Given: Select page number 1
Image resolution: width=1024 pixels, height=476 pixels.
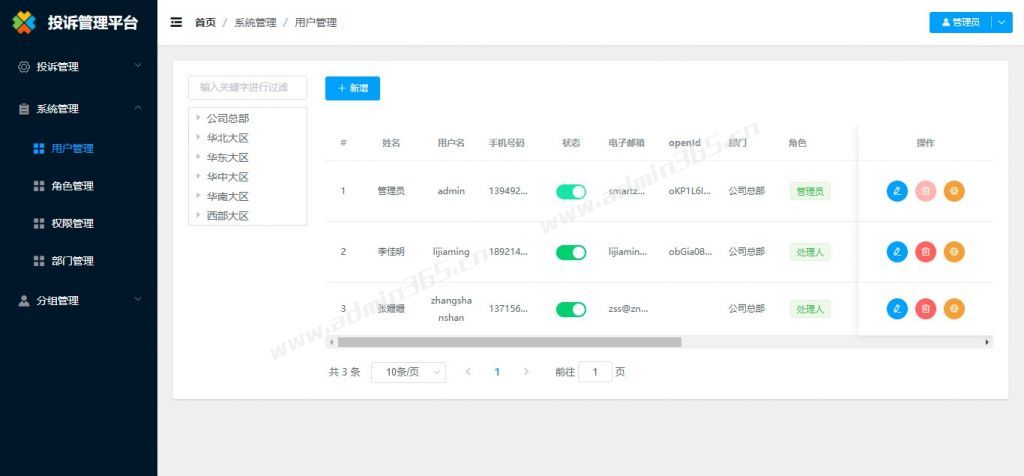Looking at the screenshot, I should coord(497,372).
